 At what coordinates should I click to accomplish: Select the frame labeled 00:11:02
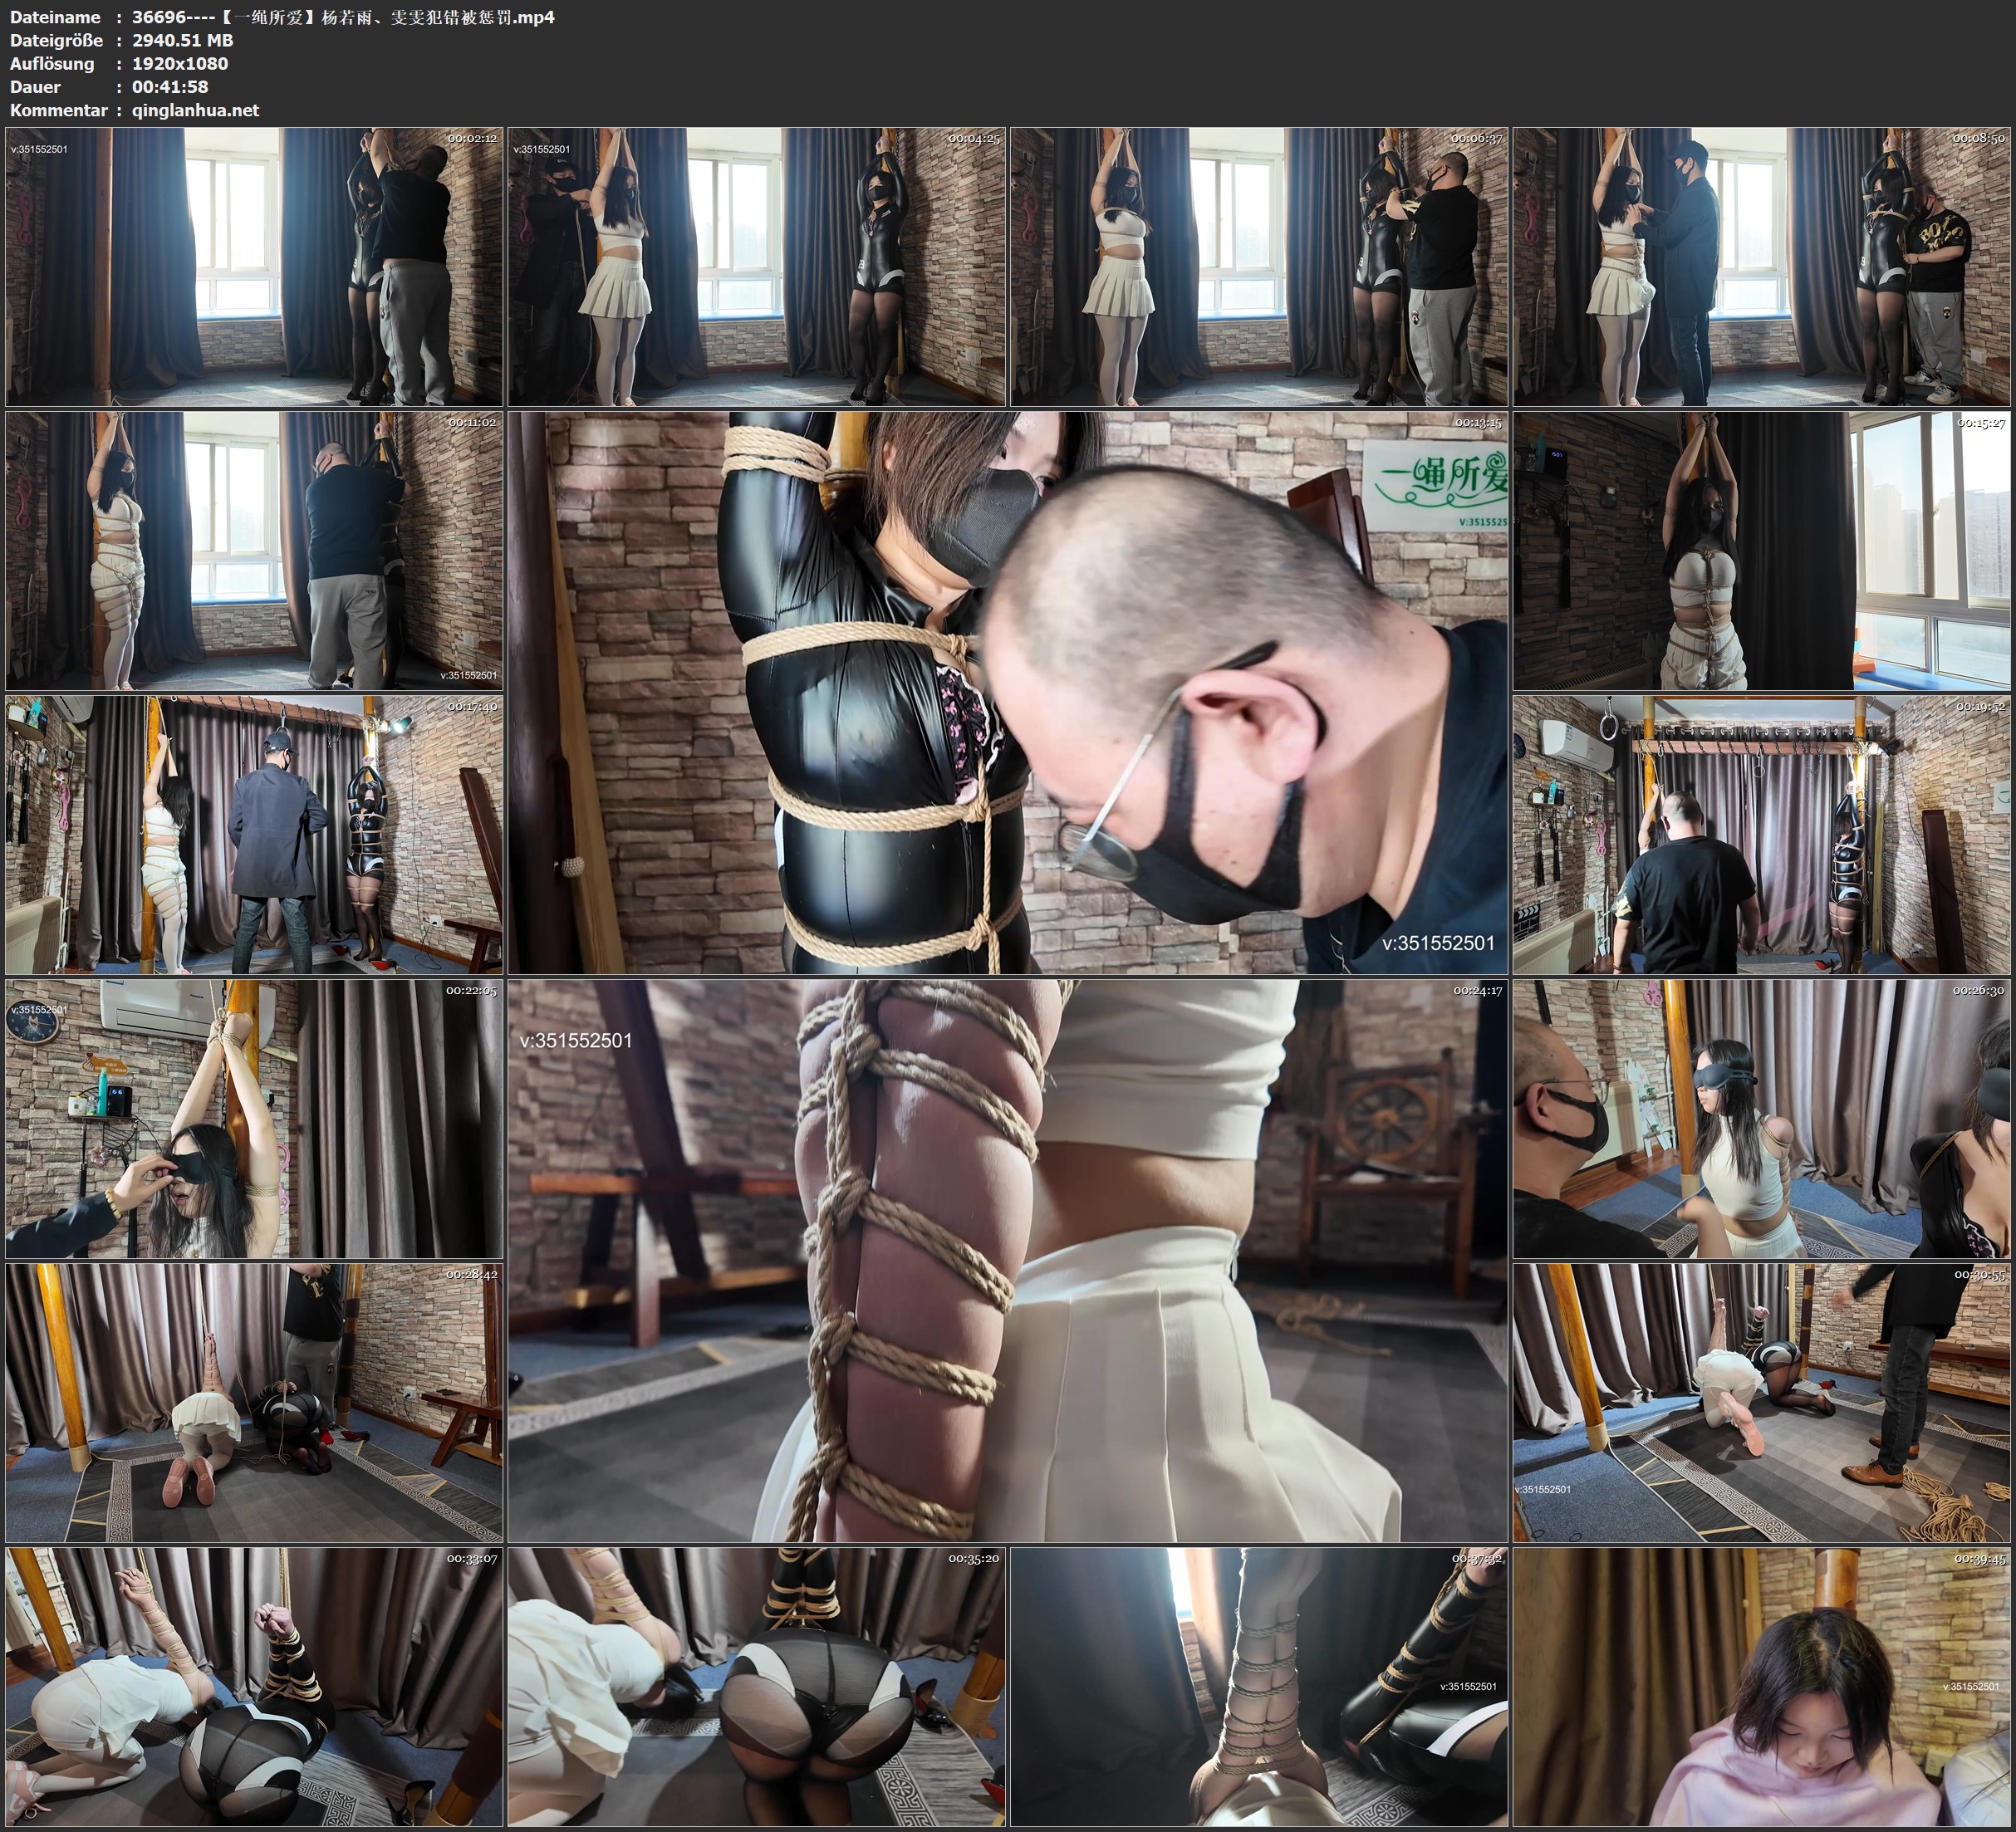254,550
